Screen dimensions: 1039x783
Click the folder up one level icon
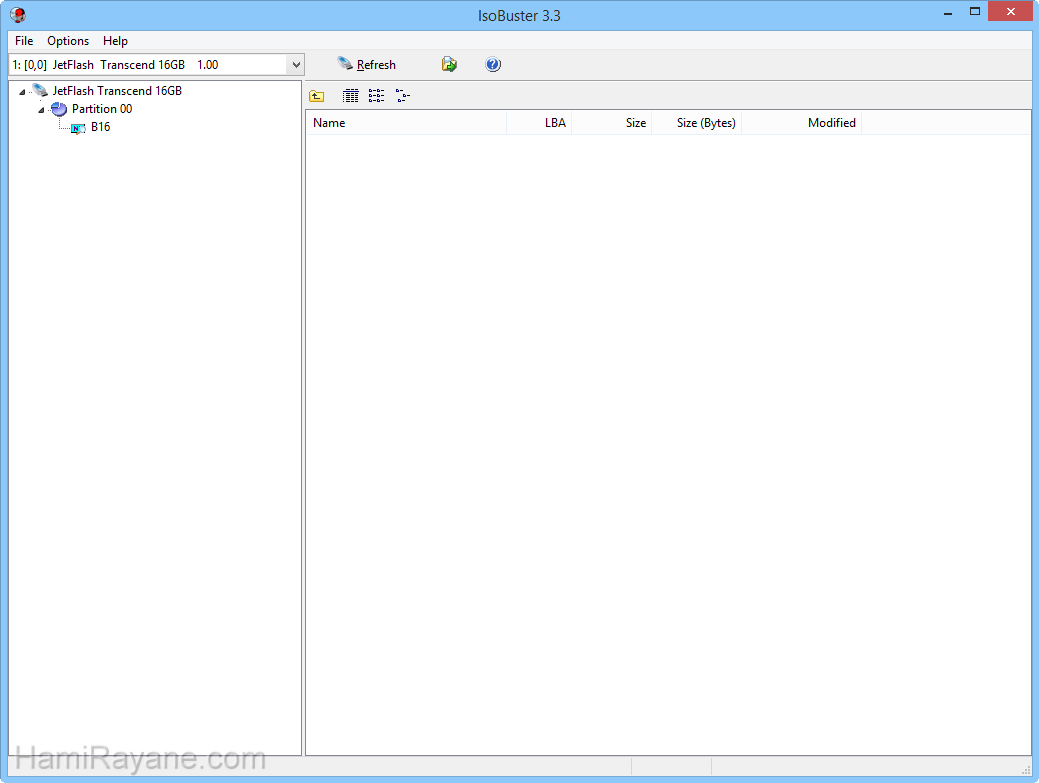(x=317, y=96)
